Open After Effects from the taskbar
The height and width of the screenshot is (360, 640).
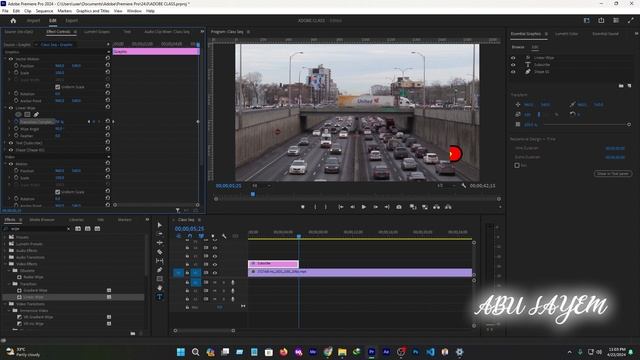pyautogui.click(x=386, y=352)
